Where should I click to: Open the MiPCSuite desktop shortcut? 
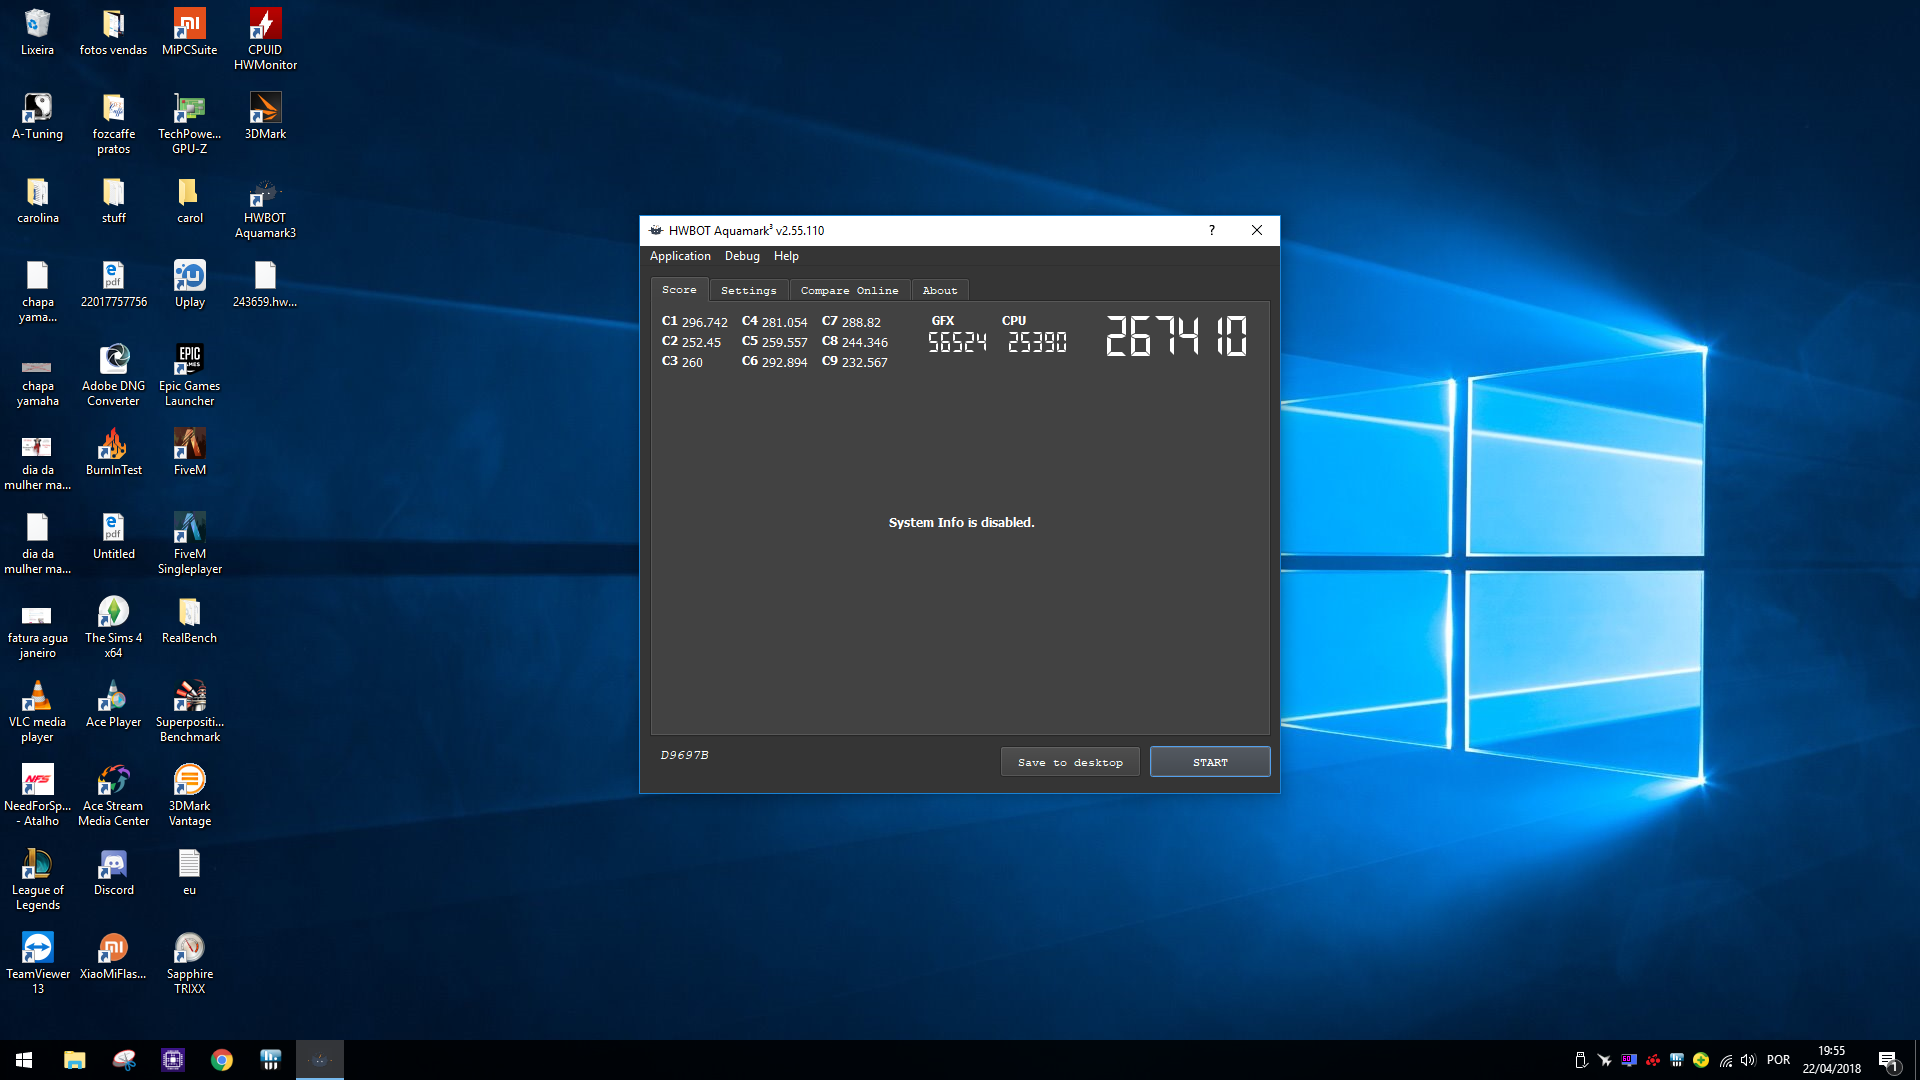pos(189,32)
